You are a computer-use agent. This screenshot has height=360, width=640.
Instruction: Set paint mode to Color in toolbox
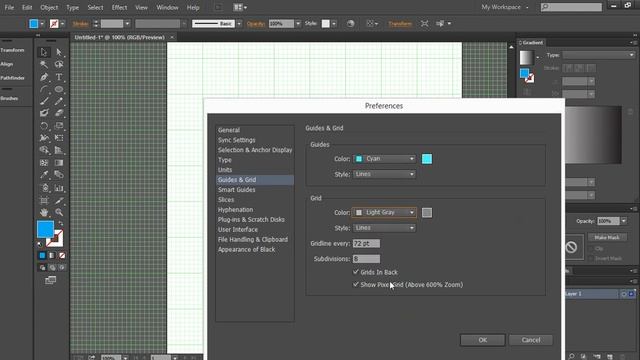click(42, 256)
